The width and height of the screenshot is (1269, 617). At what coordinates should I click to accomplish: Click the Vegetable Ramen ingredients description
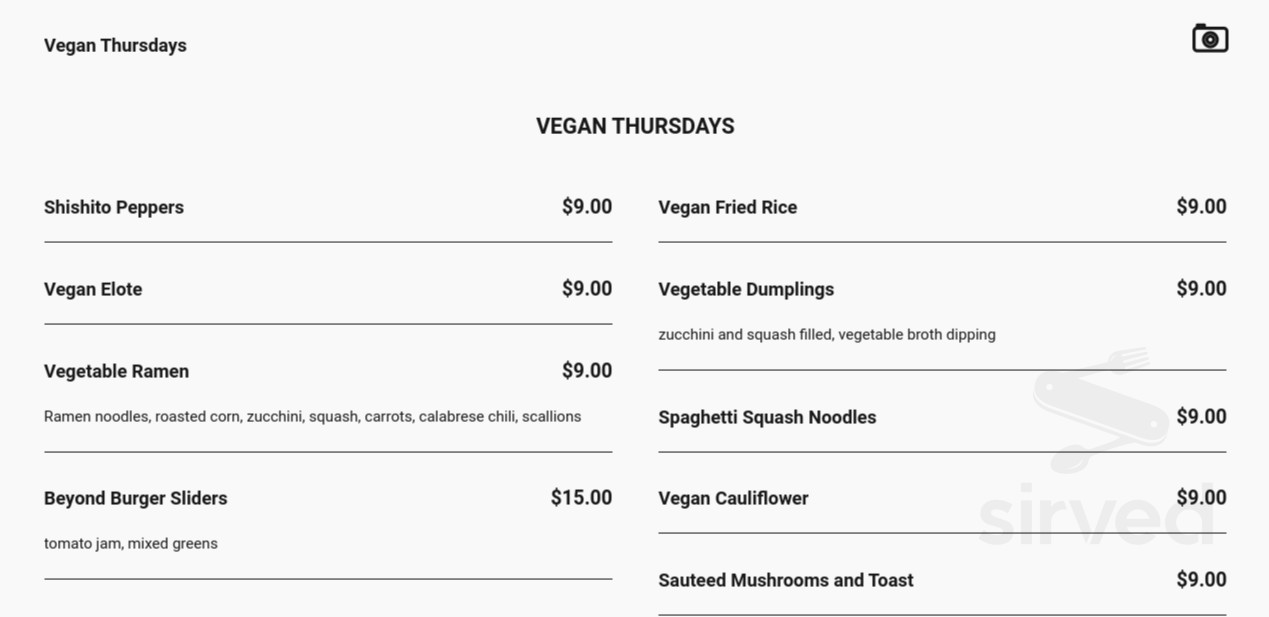pos(312,416)
